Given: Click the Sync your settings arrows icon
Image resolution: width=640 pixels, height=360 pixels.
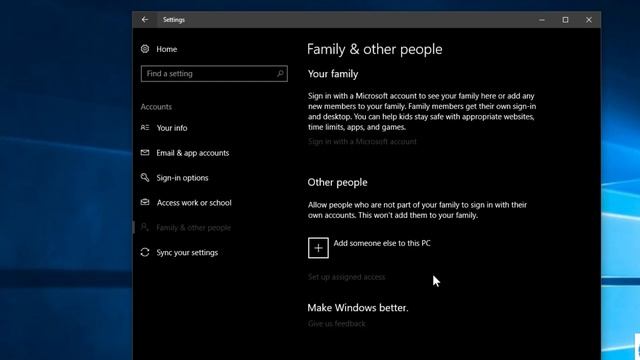Looking at the screenshot, I should coord(145,252).
